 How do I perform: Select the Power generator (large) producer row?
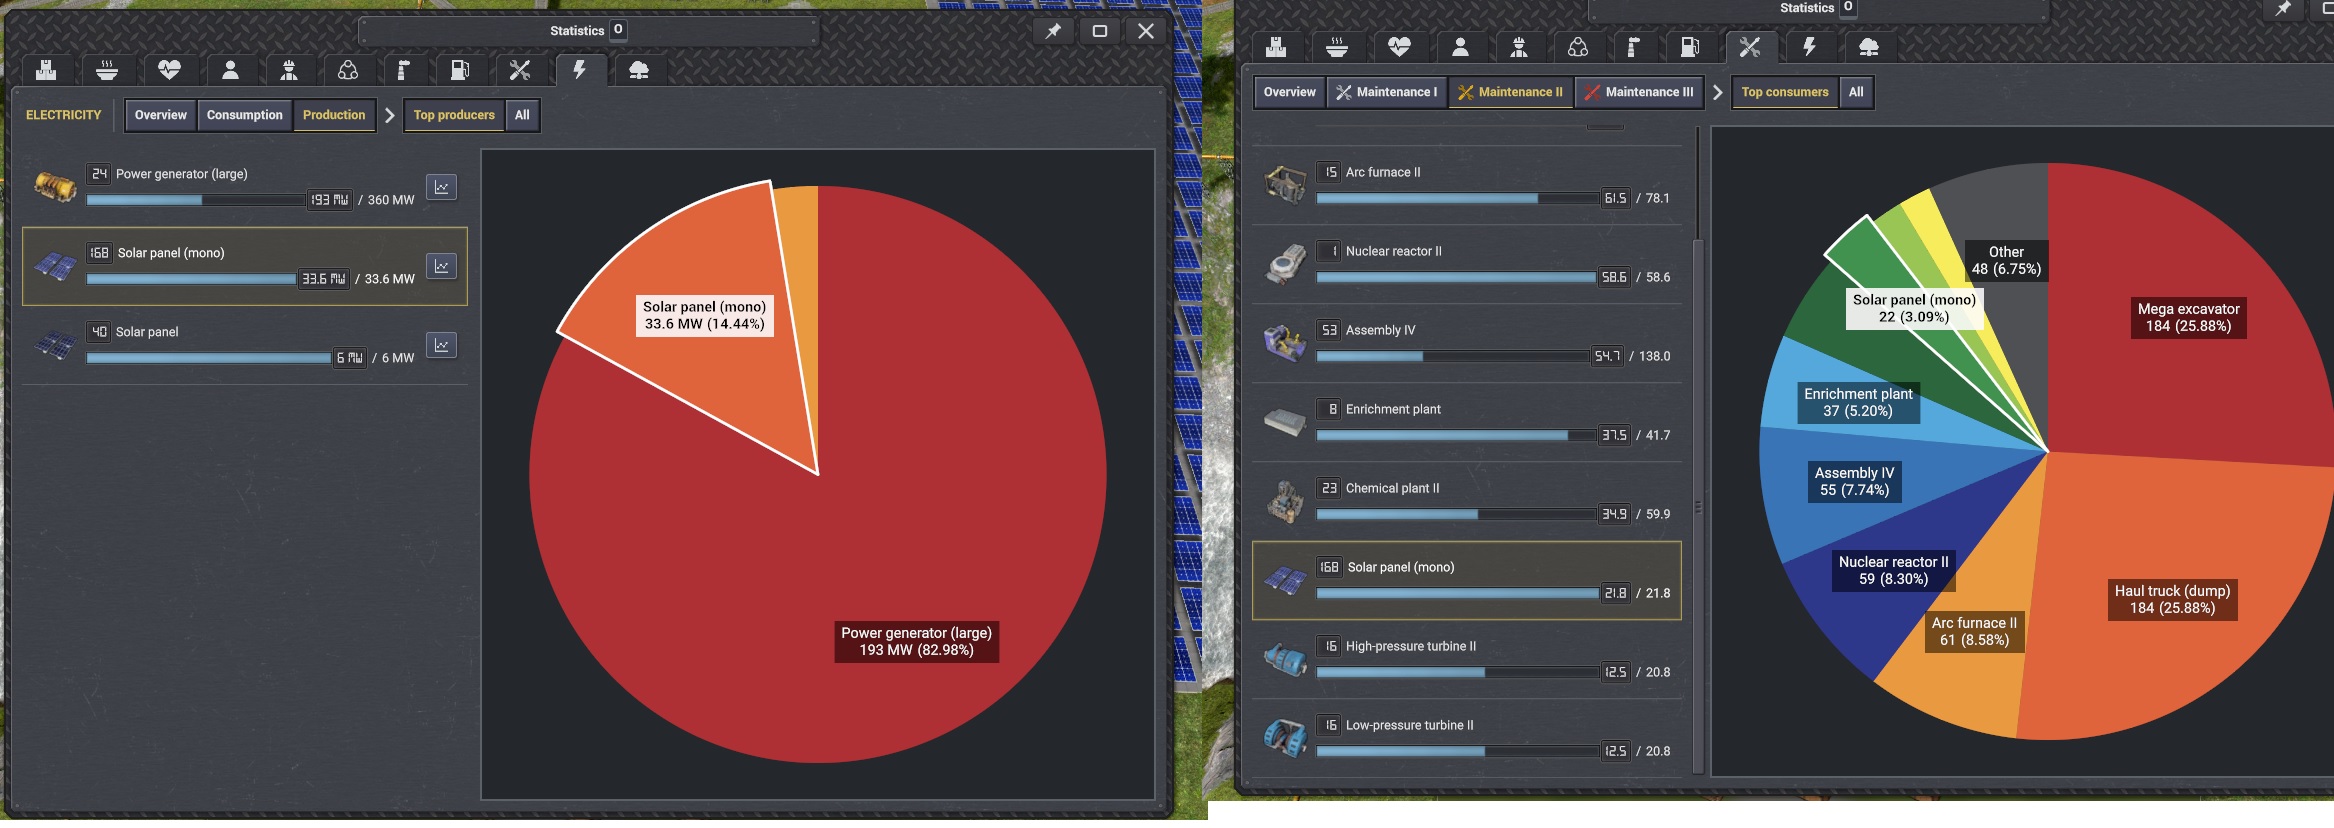tap(245, 187)
